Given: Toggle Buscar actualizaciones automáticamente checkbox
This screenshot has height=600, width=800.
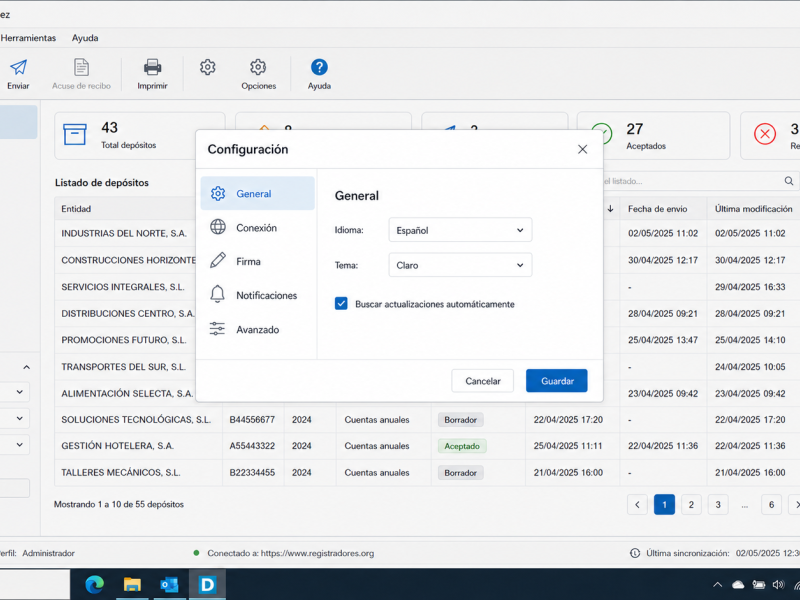Looking at the screenshot, I should [341, 304].
